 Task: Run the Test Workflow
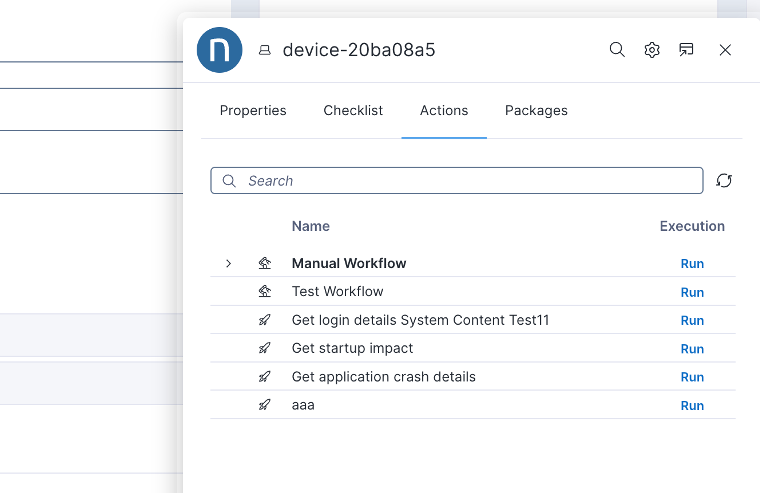[x=692, y=292]
